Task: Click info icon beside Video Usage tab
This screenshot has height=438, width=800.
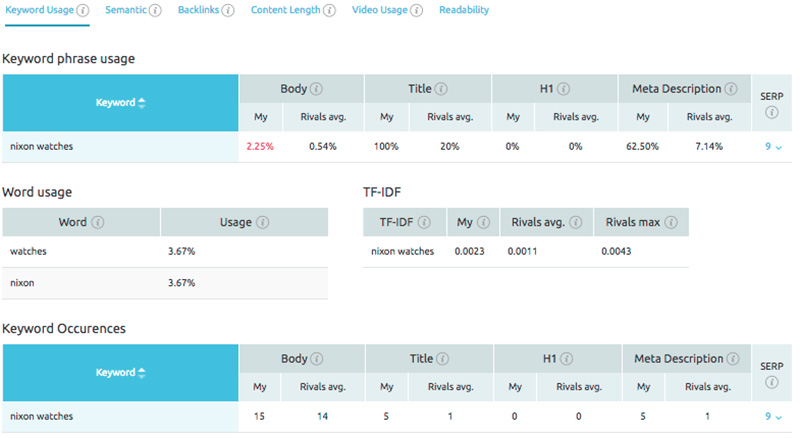Action: pyautogui.click(x=417, y=10)
